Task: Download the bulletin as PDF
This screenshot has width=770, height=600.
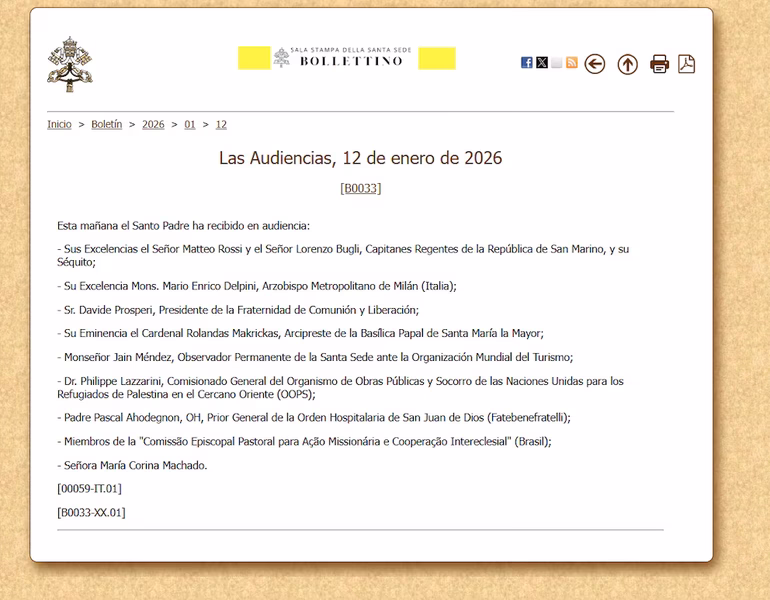Action: click(x=686, y=64)
